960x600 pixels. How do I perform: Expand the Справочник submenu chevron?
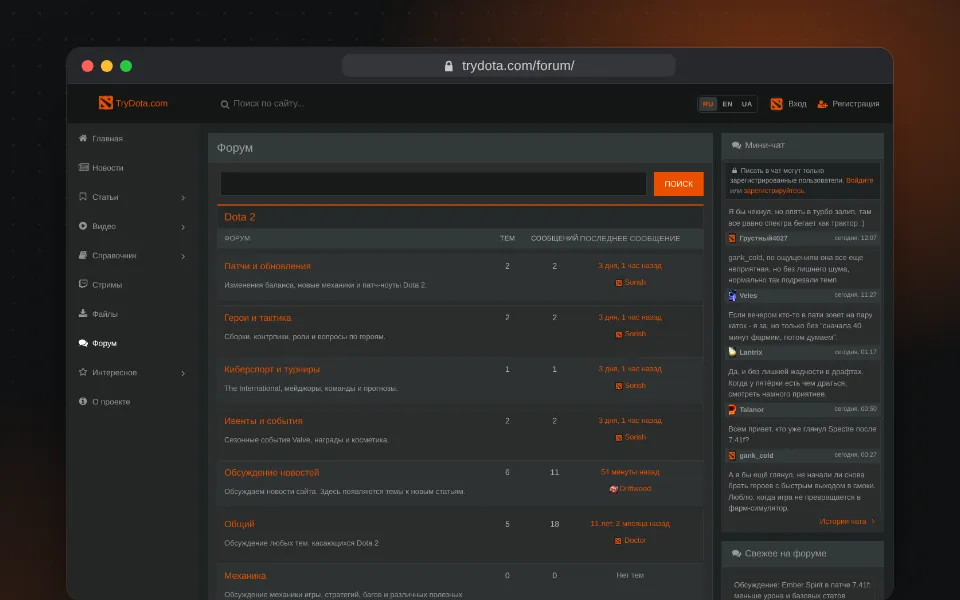click(x=183, y=257)
